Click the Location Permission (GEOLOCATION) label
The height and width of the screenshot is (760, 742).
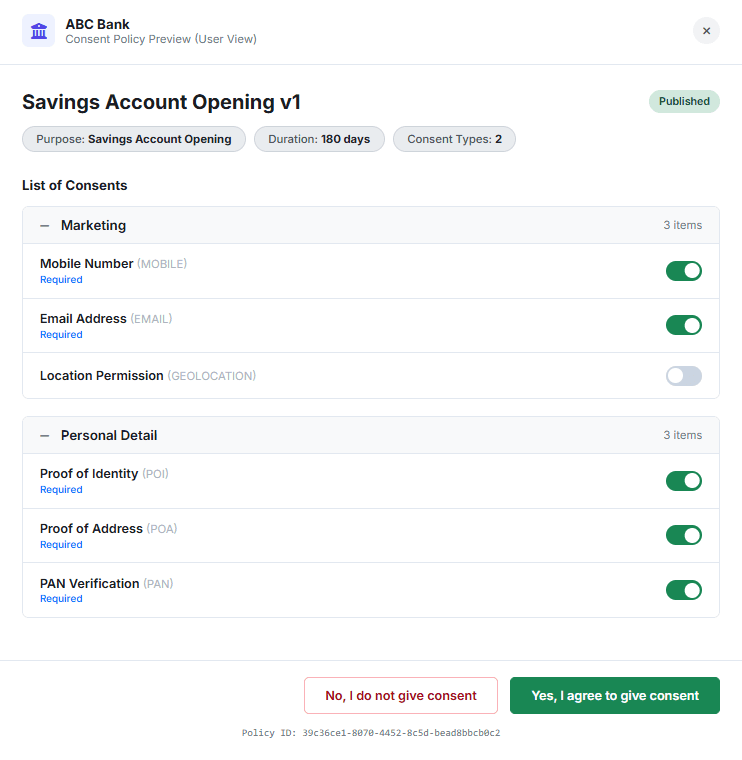click(x=148, y=376)
